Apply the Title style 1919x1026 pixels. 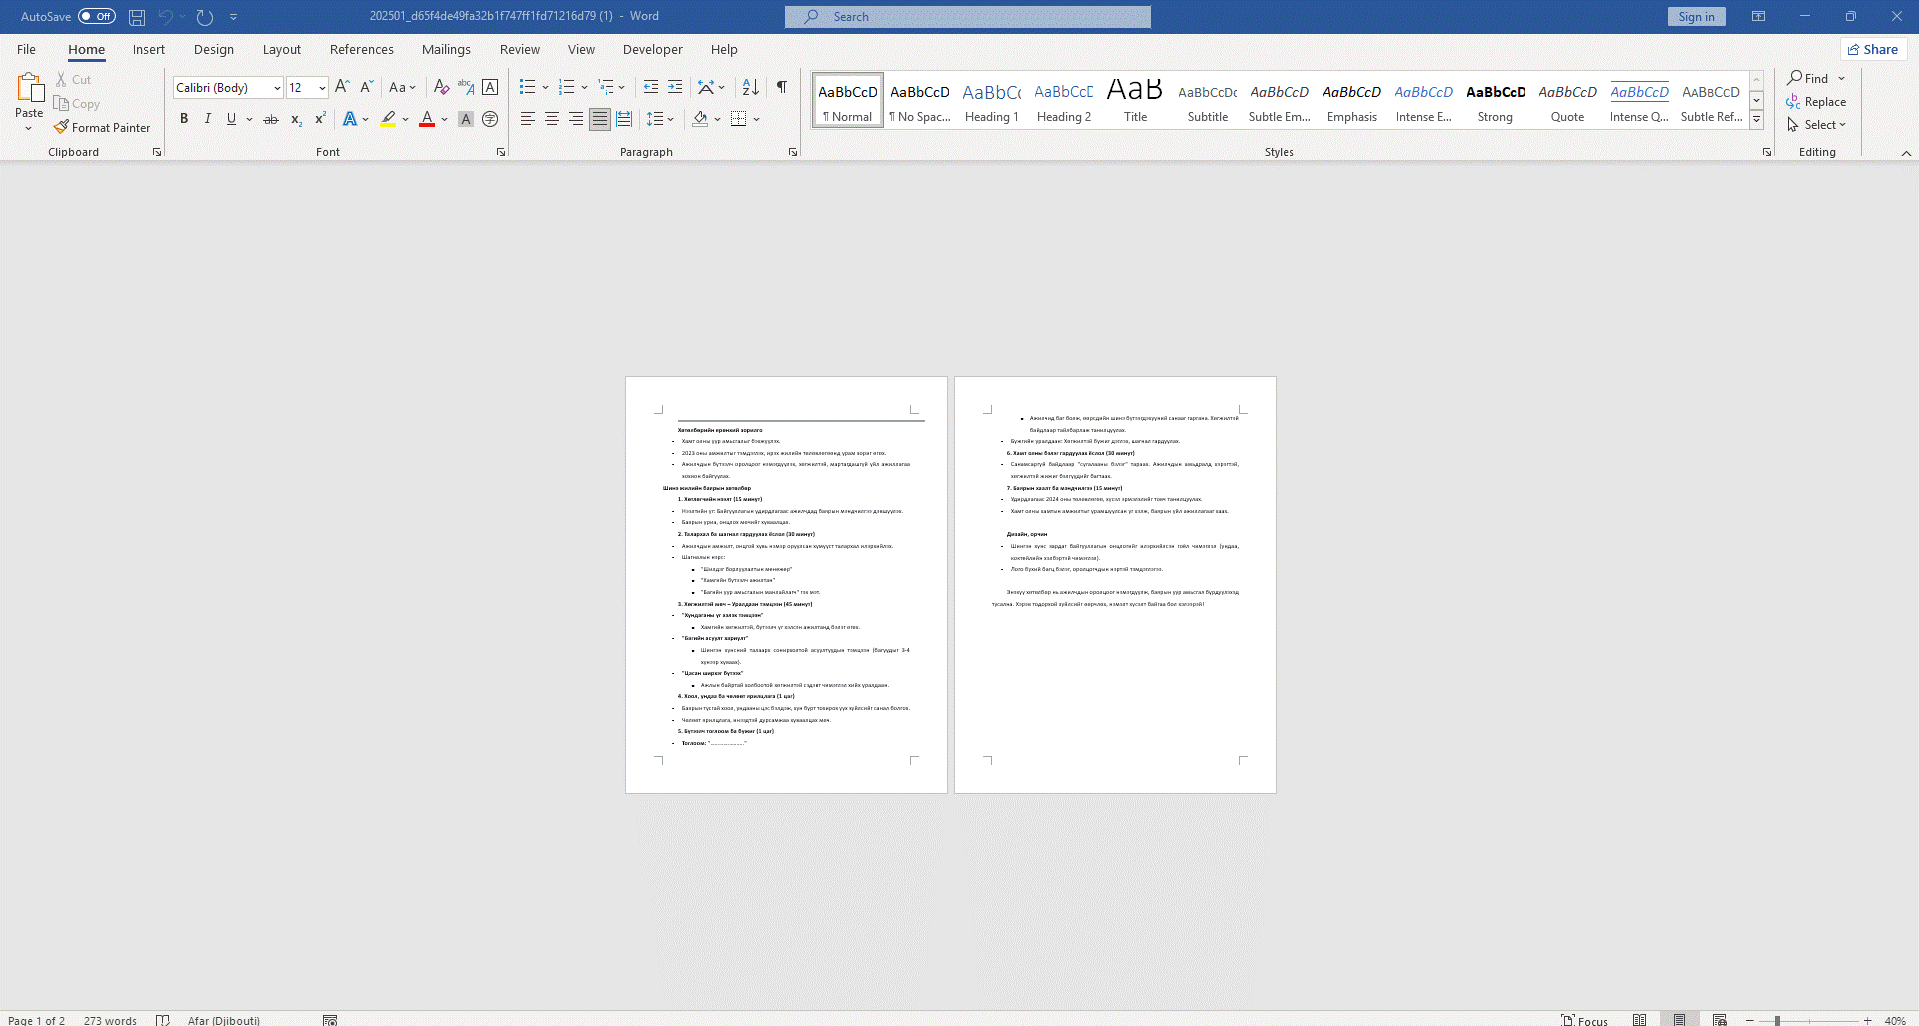[1136, 101]
